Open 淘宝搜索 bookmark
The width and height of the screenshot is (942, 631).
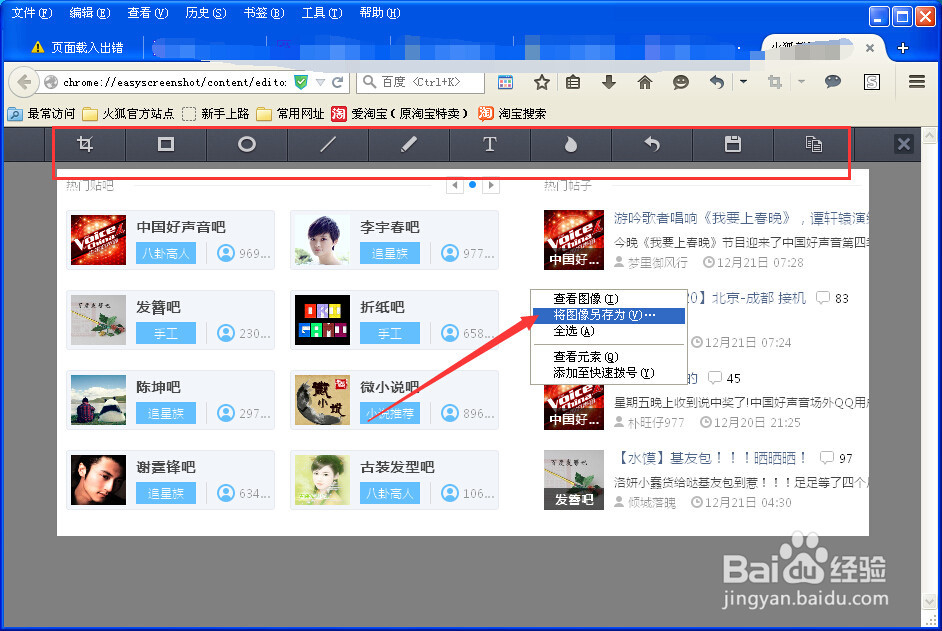point(512,114)
